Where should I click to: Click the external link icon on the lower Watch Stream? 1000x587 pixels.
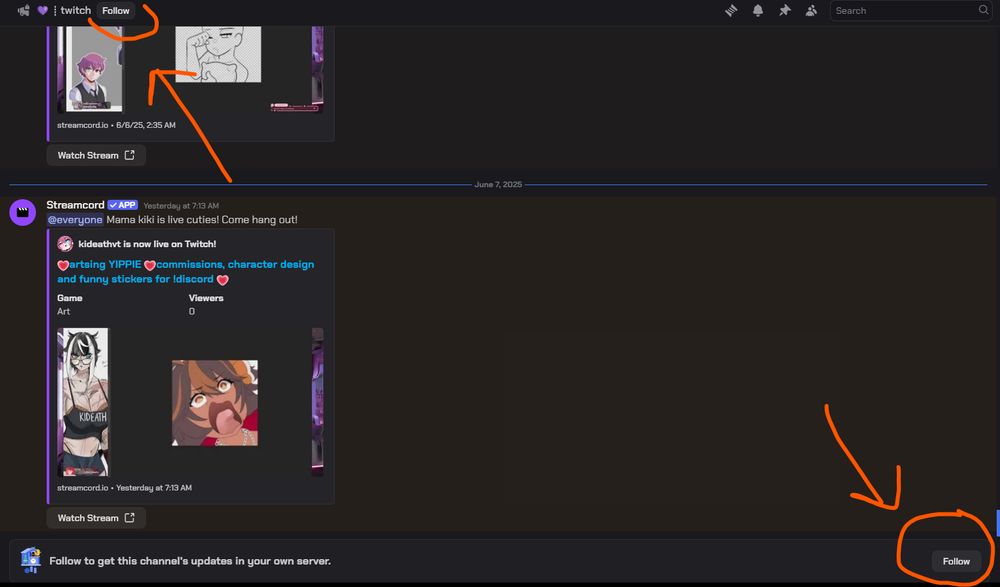pos(129,517)
